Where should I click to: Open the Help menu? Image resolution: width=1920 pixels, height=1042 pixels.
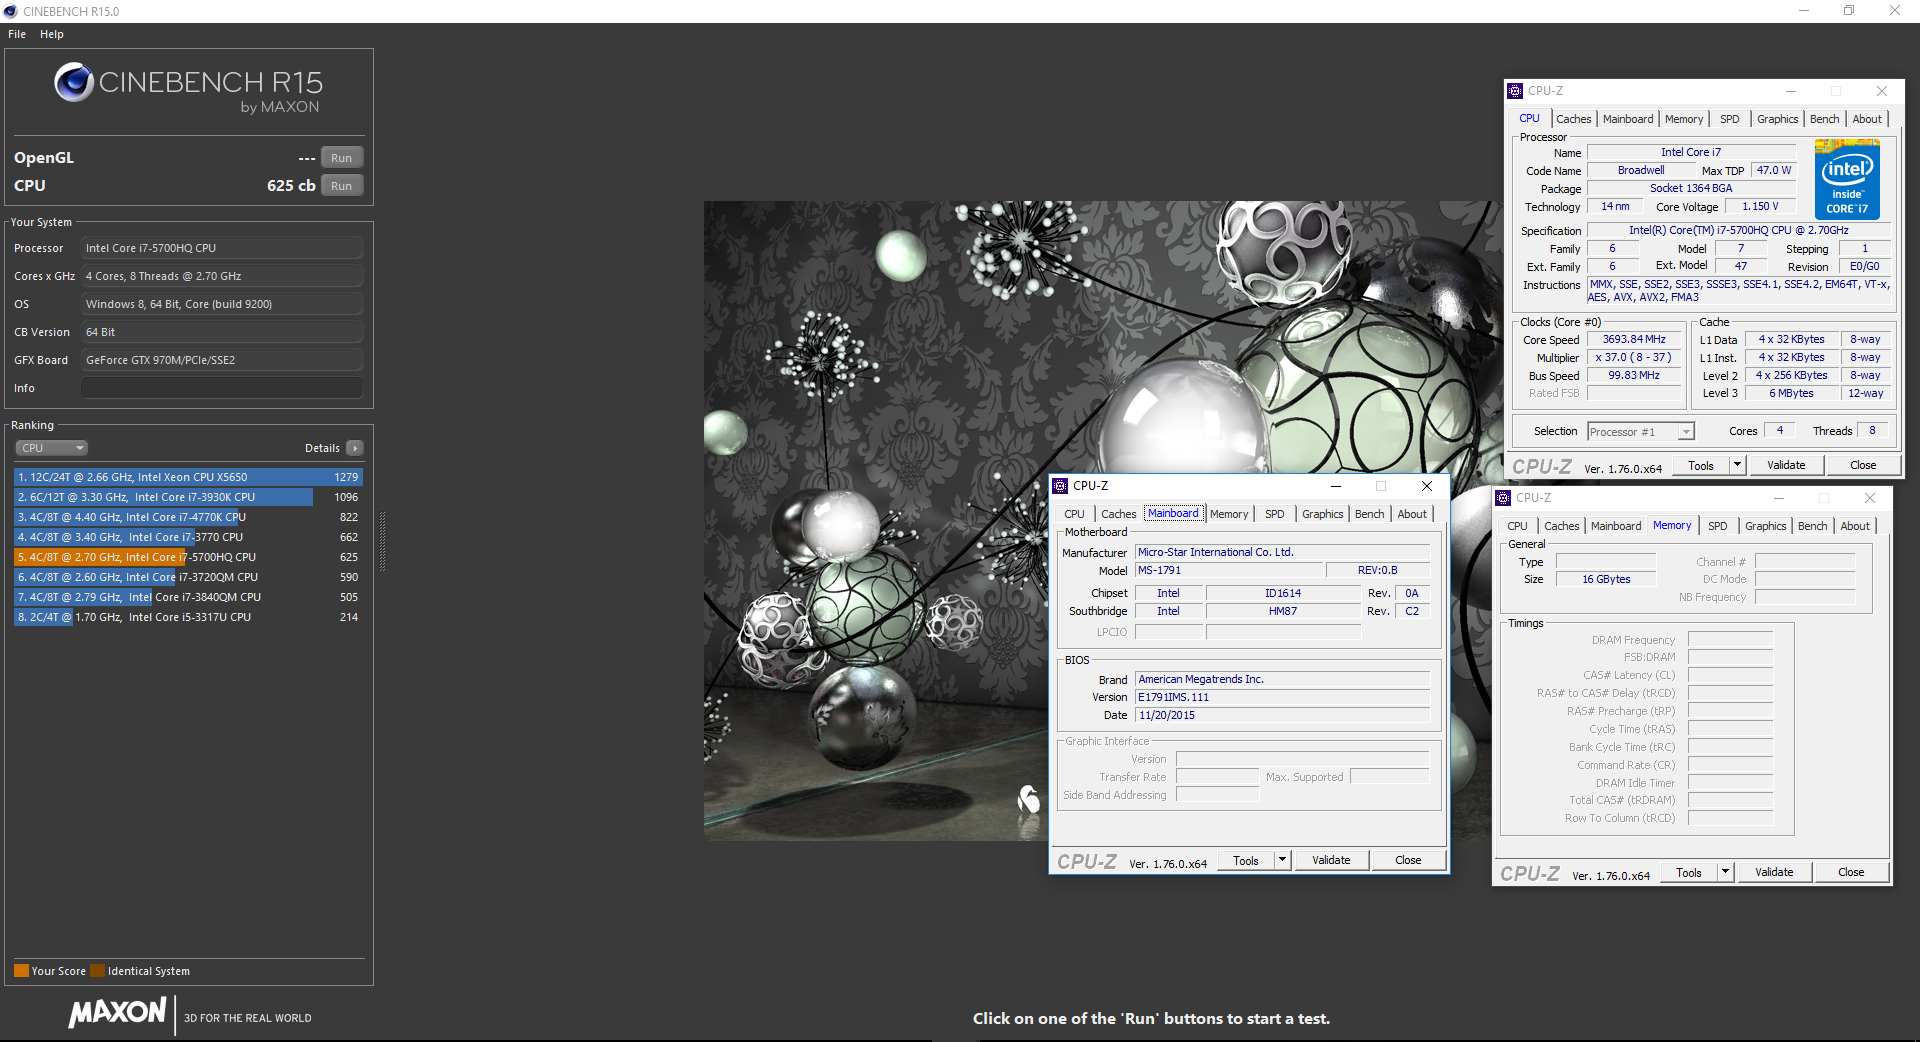pos(52,34)
